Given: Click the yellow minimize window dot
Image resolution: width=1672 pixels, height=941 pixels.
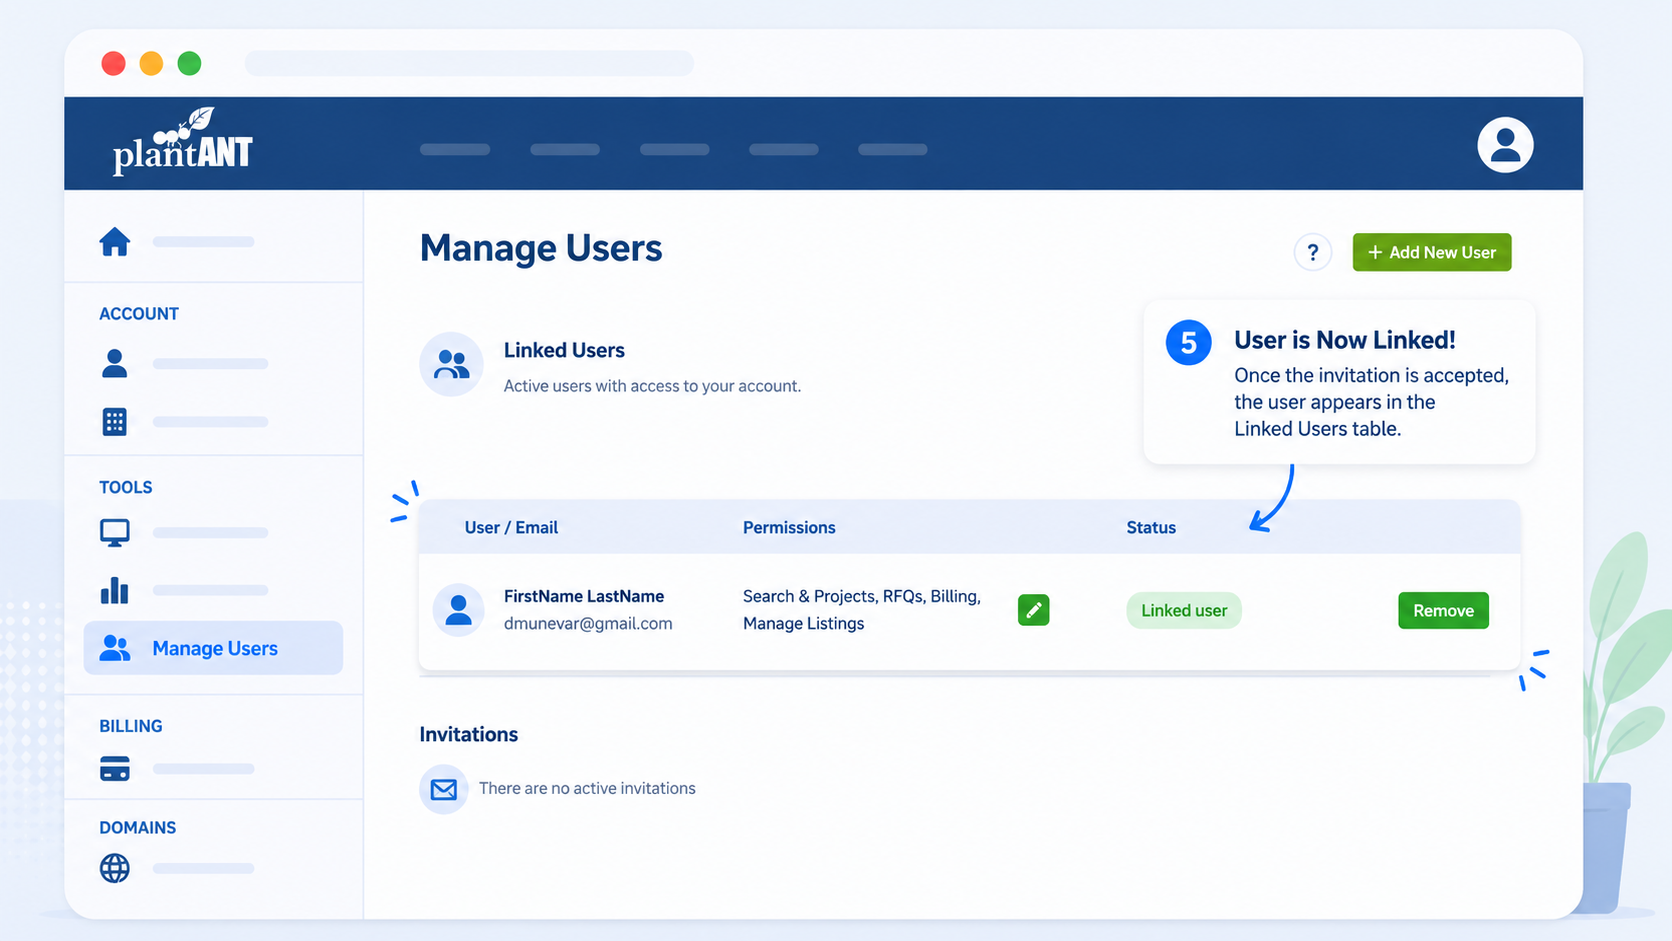Looking at the screenshot, I should tap(151, 63).
